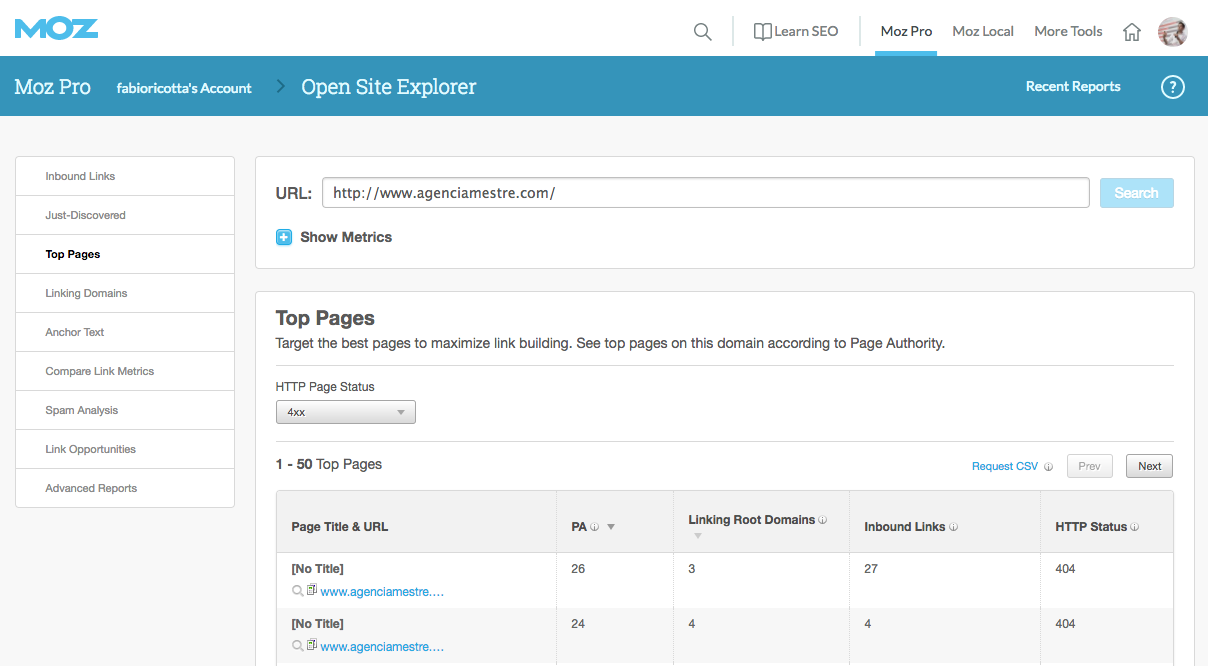Open the HTTP Page Status 4xx dropdown

tap(345, 411)
